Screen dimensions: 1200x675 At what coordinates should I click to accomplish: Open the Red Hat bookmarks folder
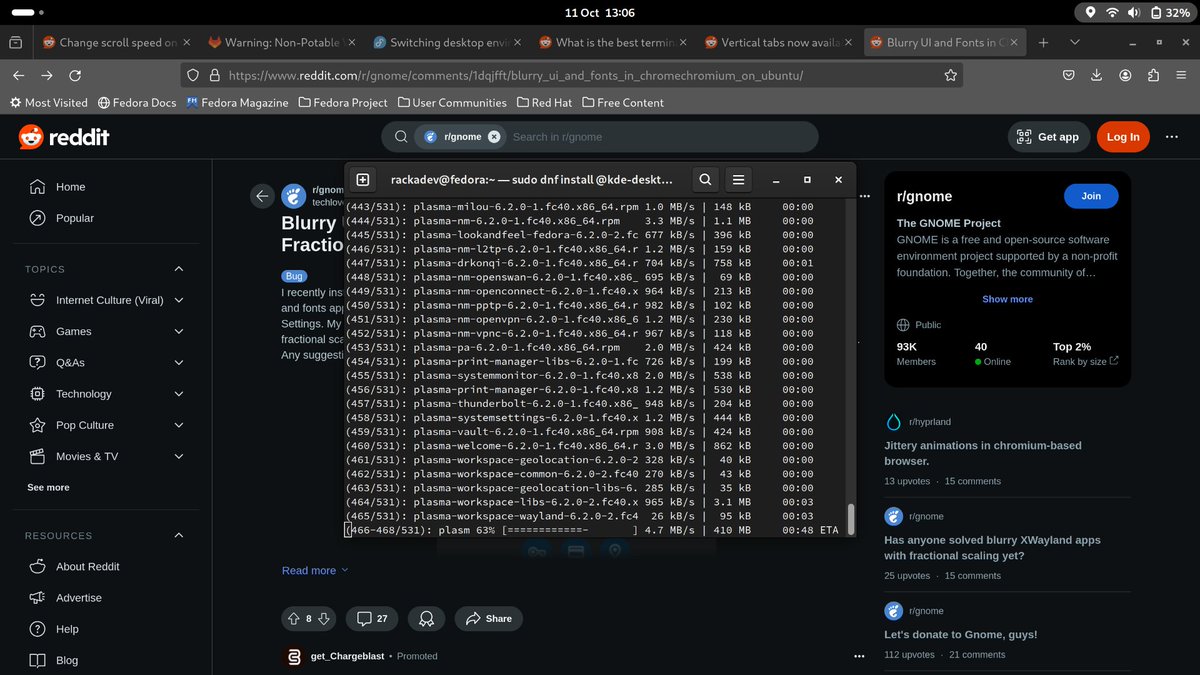click(x=544, y=102)
